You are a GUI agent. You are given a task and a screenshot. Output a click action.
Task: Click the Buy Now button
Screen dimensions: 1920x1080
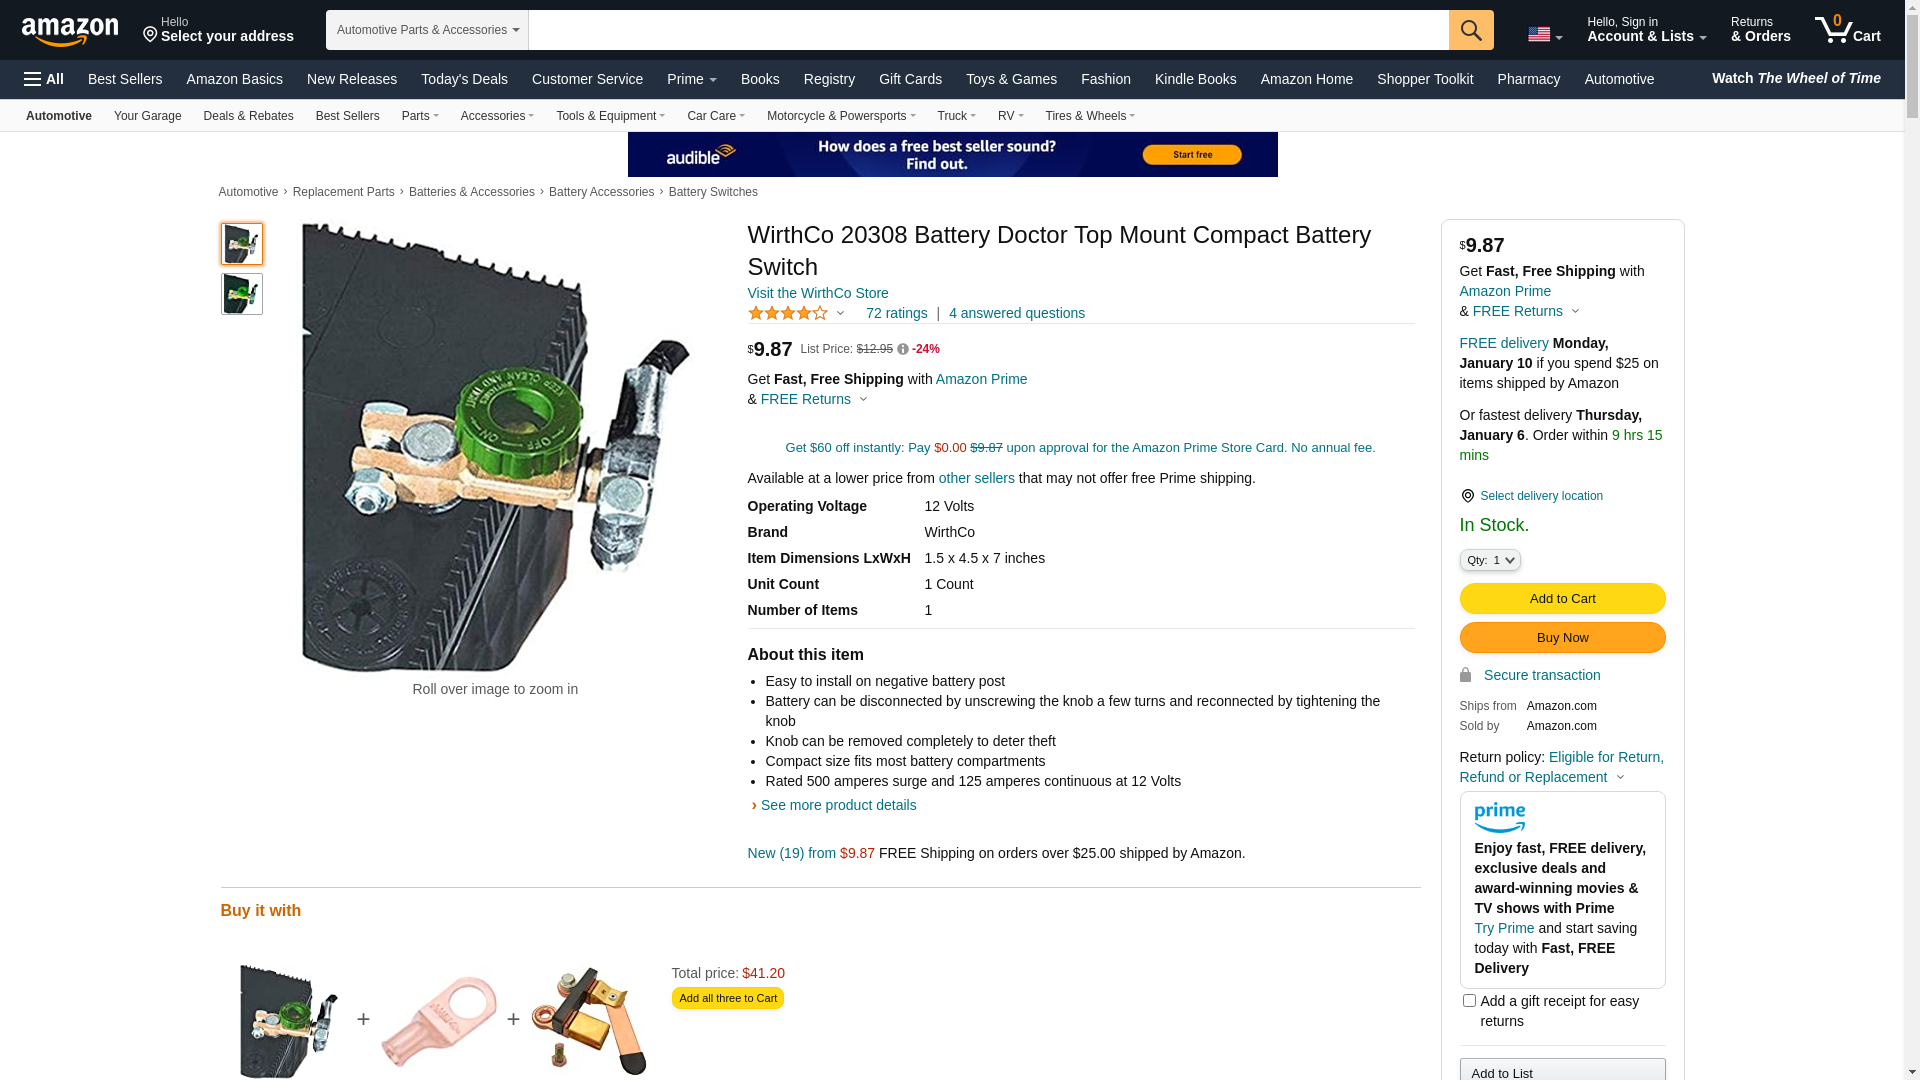[x=1562, y=638]
